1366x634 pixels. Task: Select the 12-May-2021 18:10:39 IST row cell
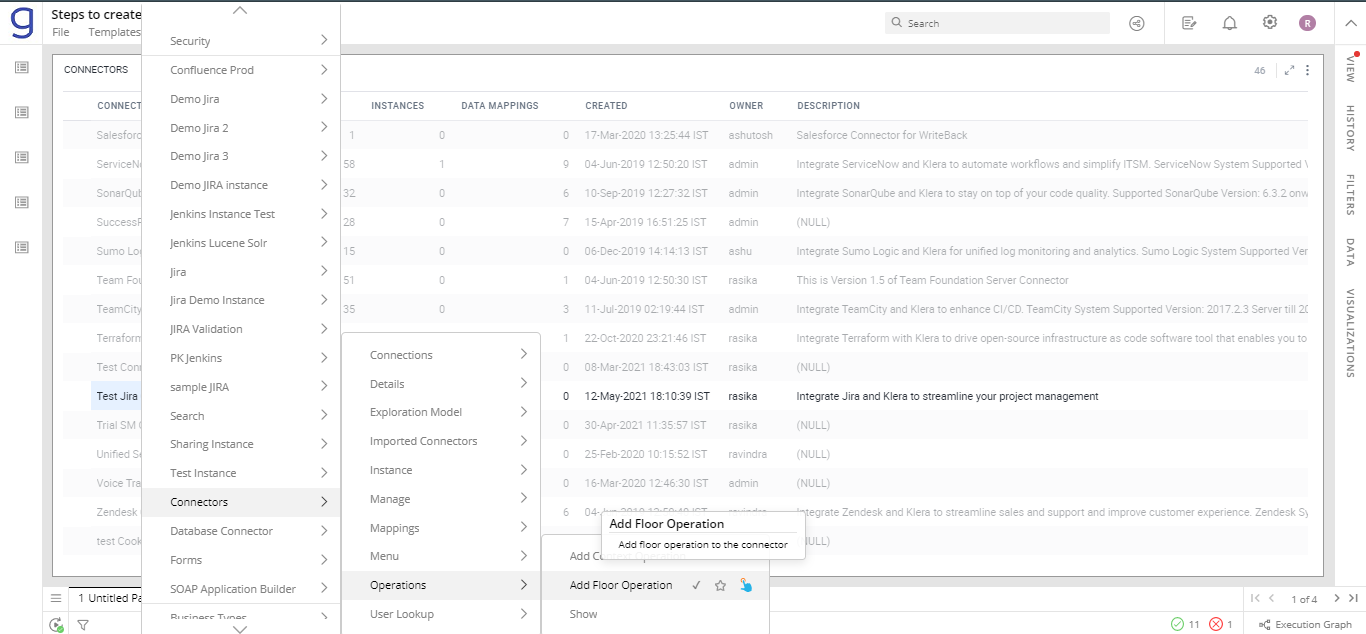coord(647,396)
